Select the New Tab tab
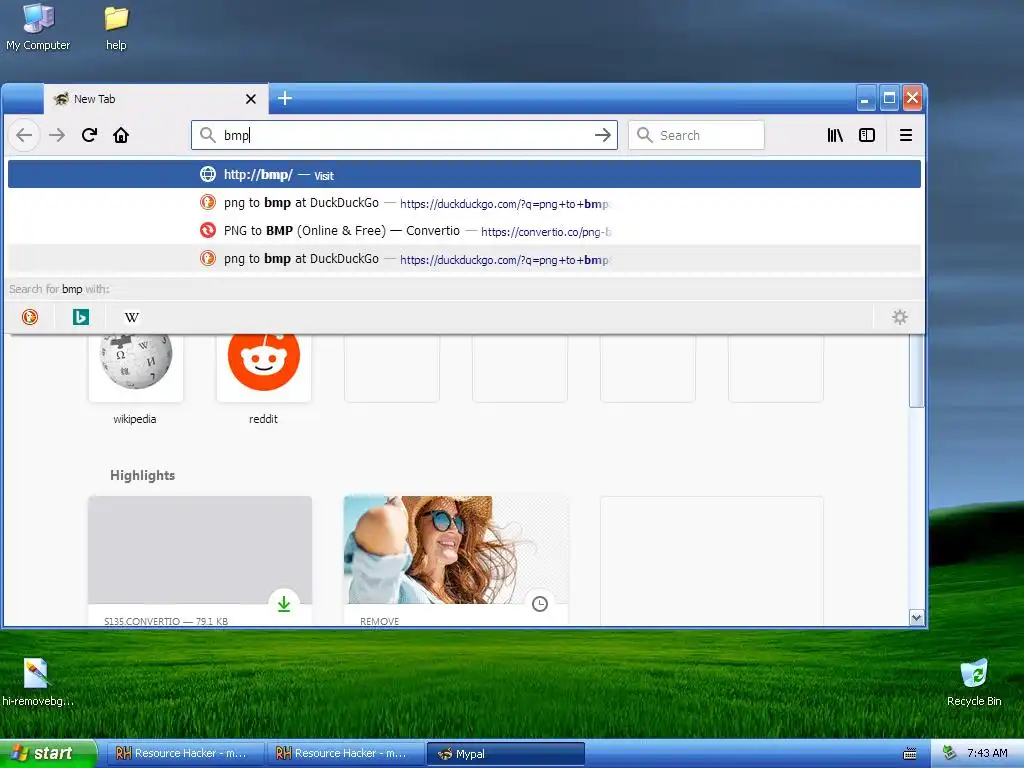 click(x=155, y=99)
